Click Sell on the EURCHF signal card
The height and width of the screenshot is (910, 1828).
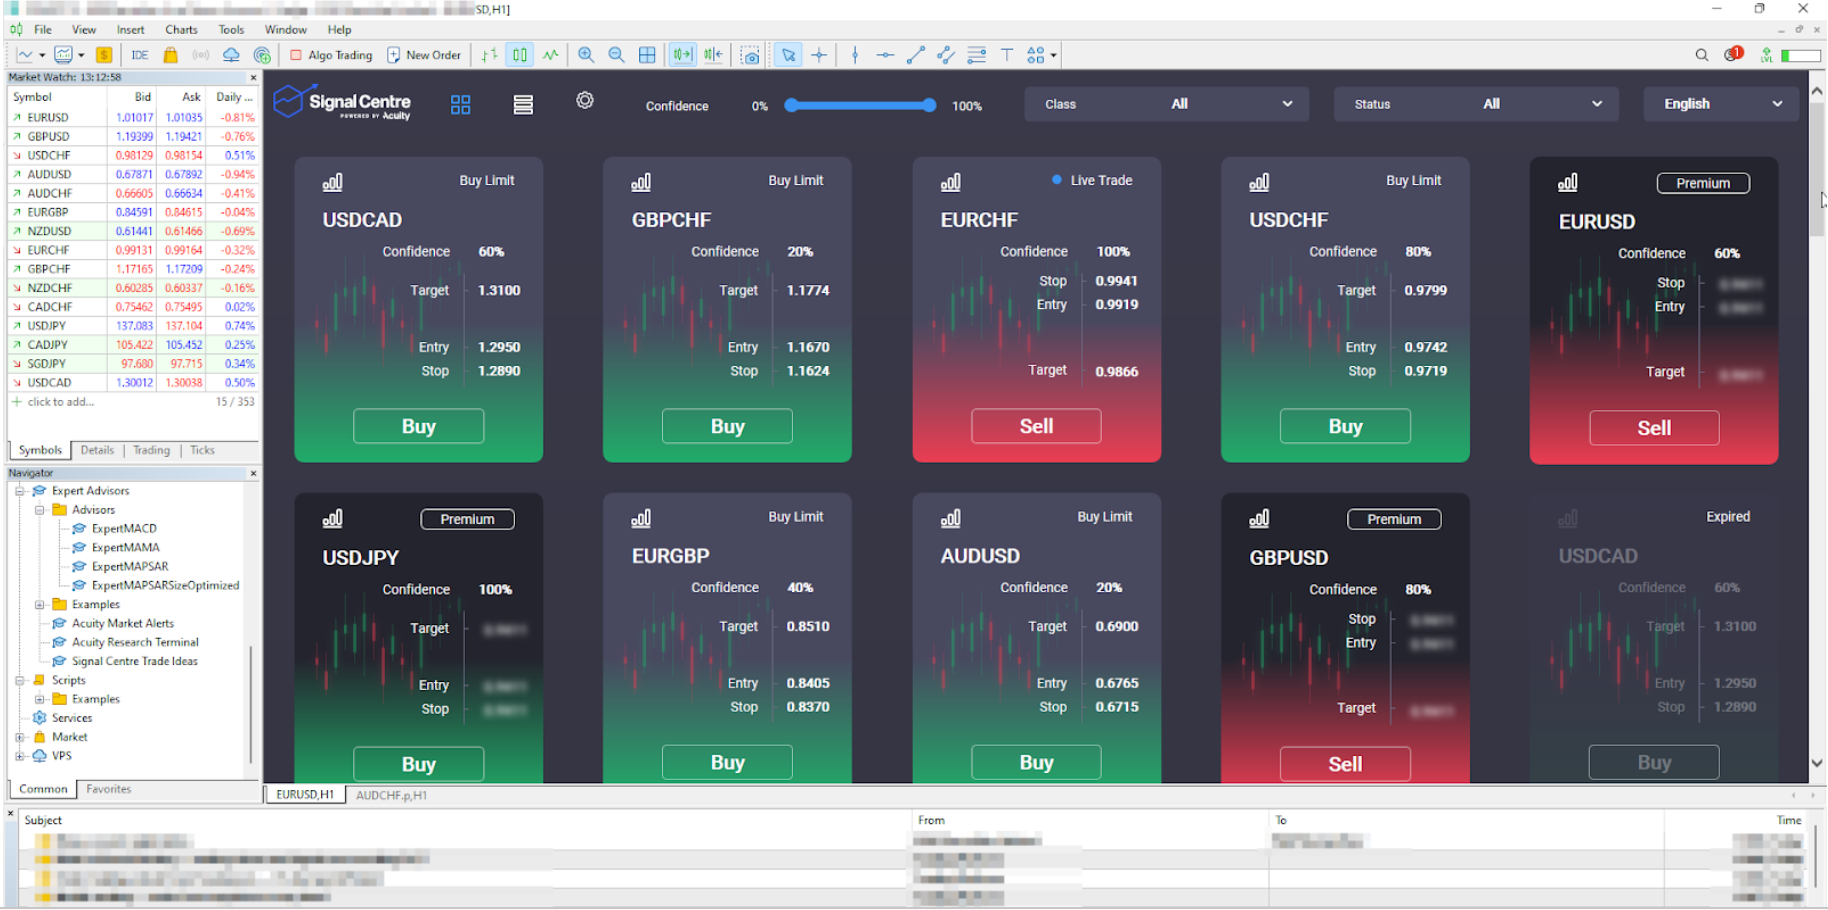[1036, 426]
